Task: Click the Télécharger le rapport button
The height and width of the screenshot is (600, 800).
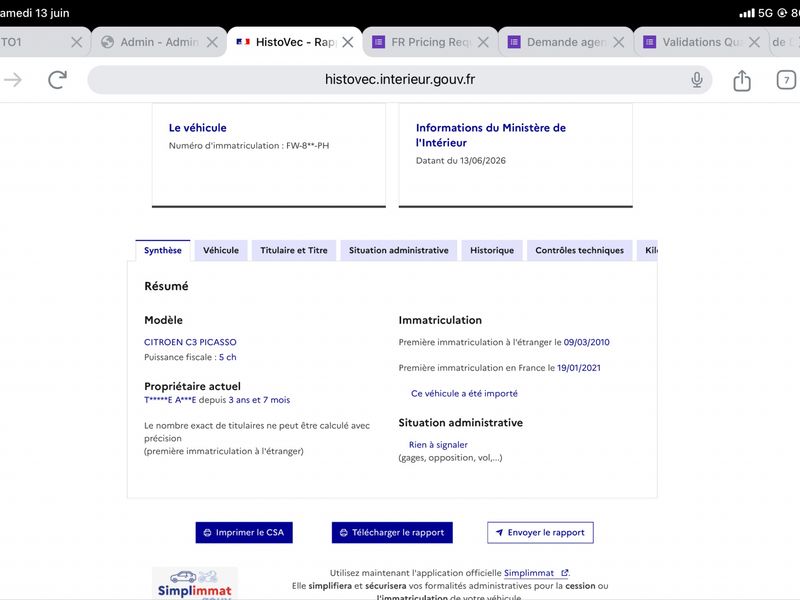Action: pyautogui.click(x=392, y=533)
